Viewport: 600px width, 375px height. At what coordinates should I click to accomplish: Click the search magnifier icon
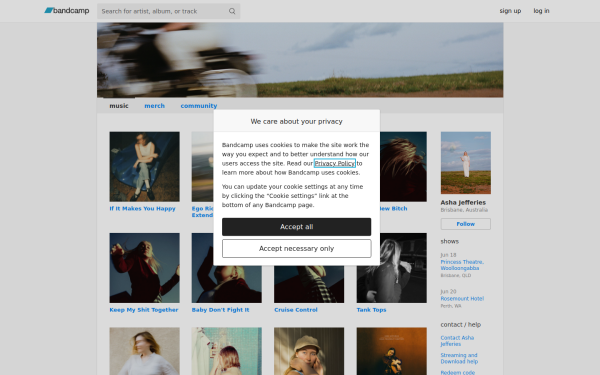232,11
